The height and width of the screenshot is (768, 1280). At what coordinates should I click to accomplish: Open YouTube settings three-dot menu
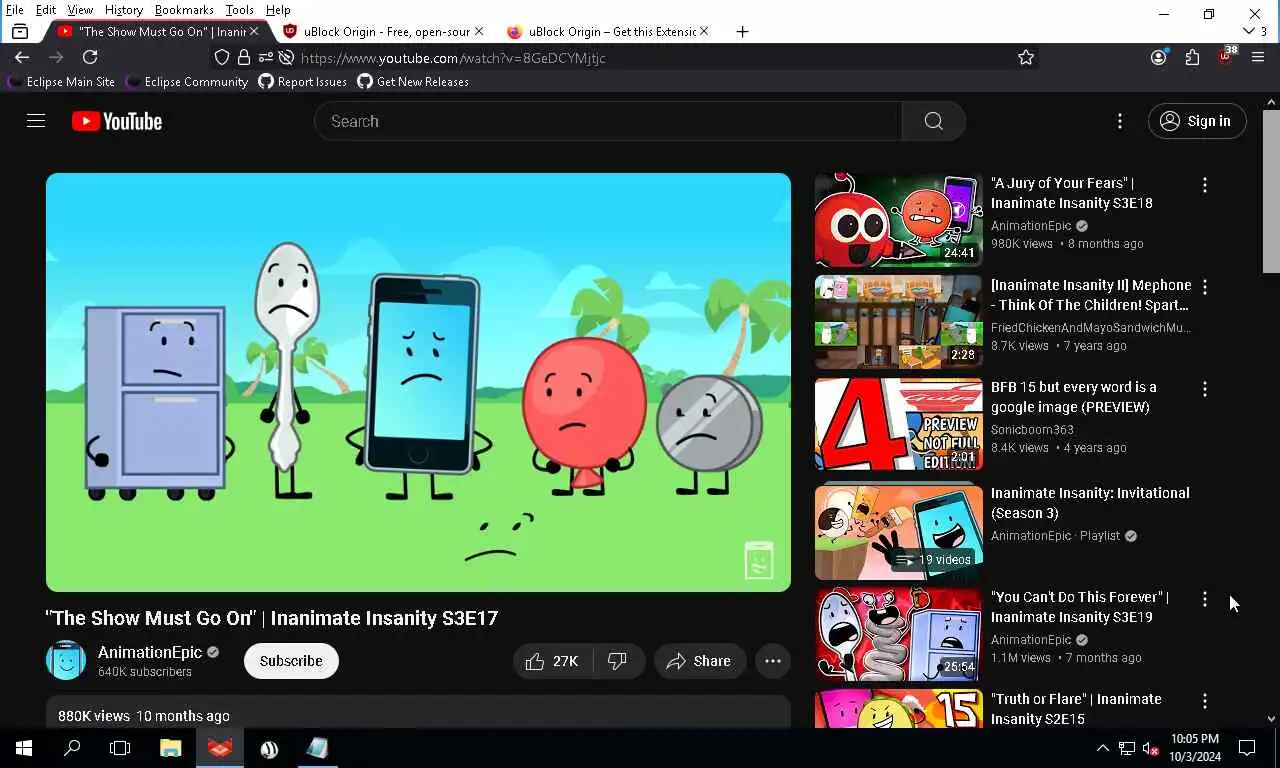(1119, 121)
